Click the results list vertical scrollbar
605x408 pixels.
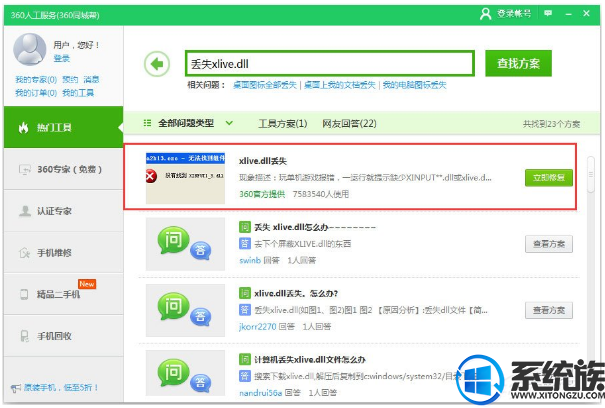pos(590,174)
